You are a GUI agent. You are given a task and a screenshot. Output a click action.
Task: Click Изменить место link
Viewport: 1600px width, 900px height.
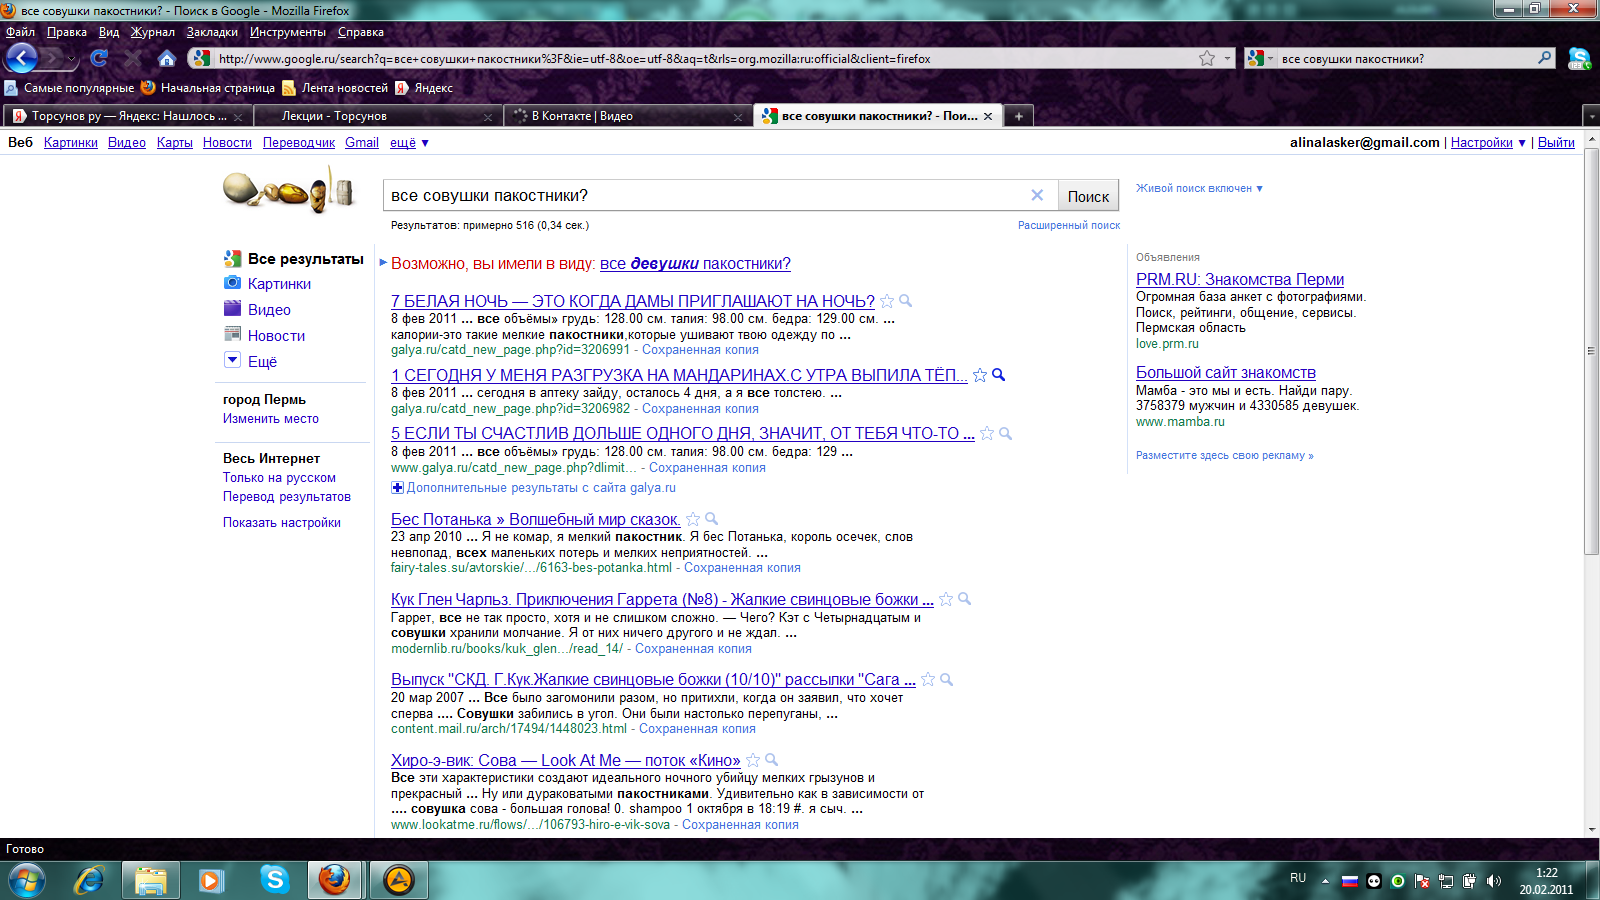[271, 419]
